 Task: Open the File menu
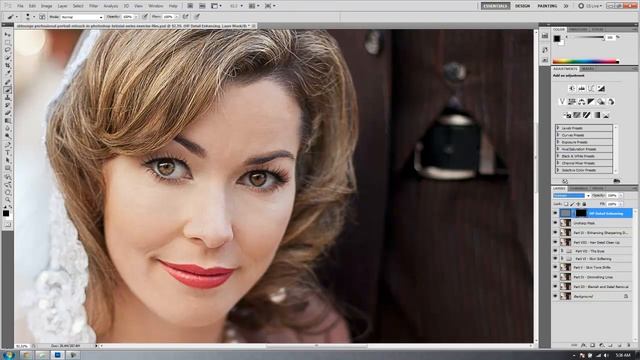20,6
